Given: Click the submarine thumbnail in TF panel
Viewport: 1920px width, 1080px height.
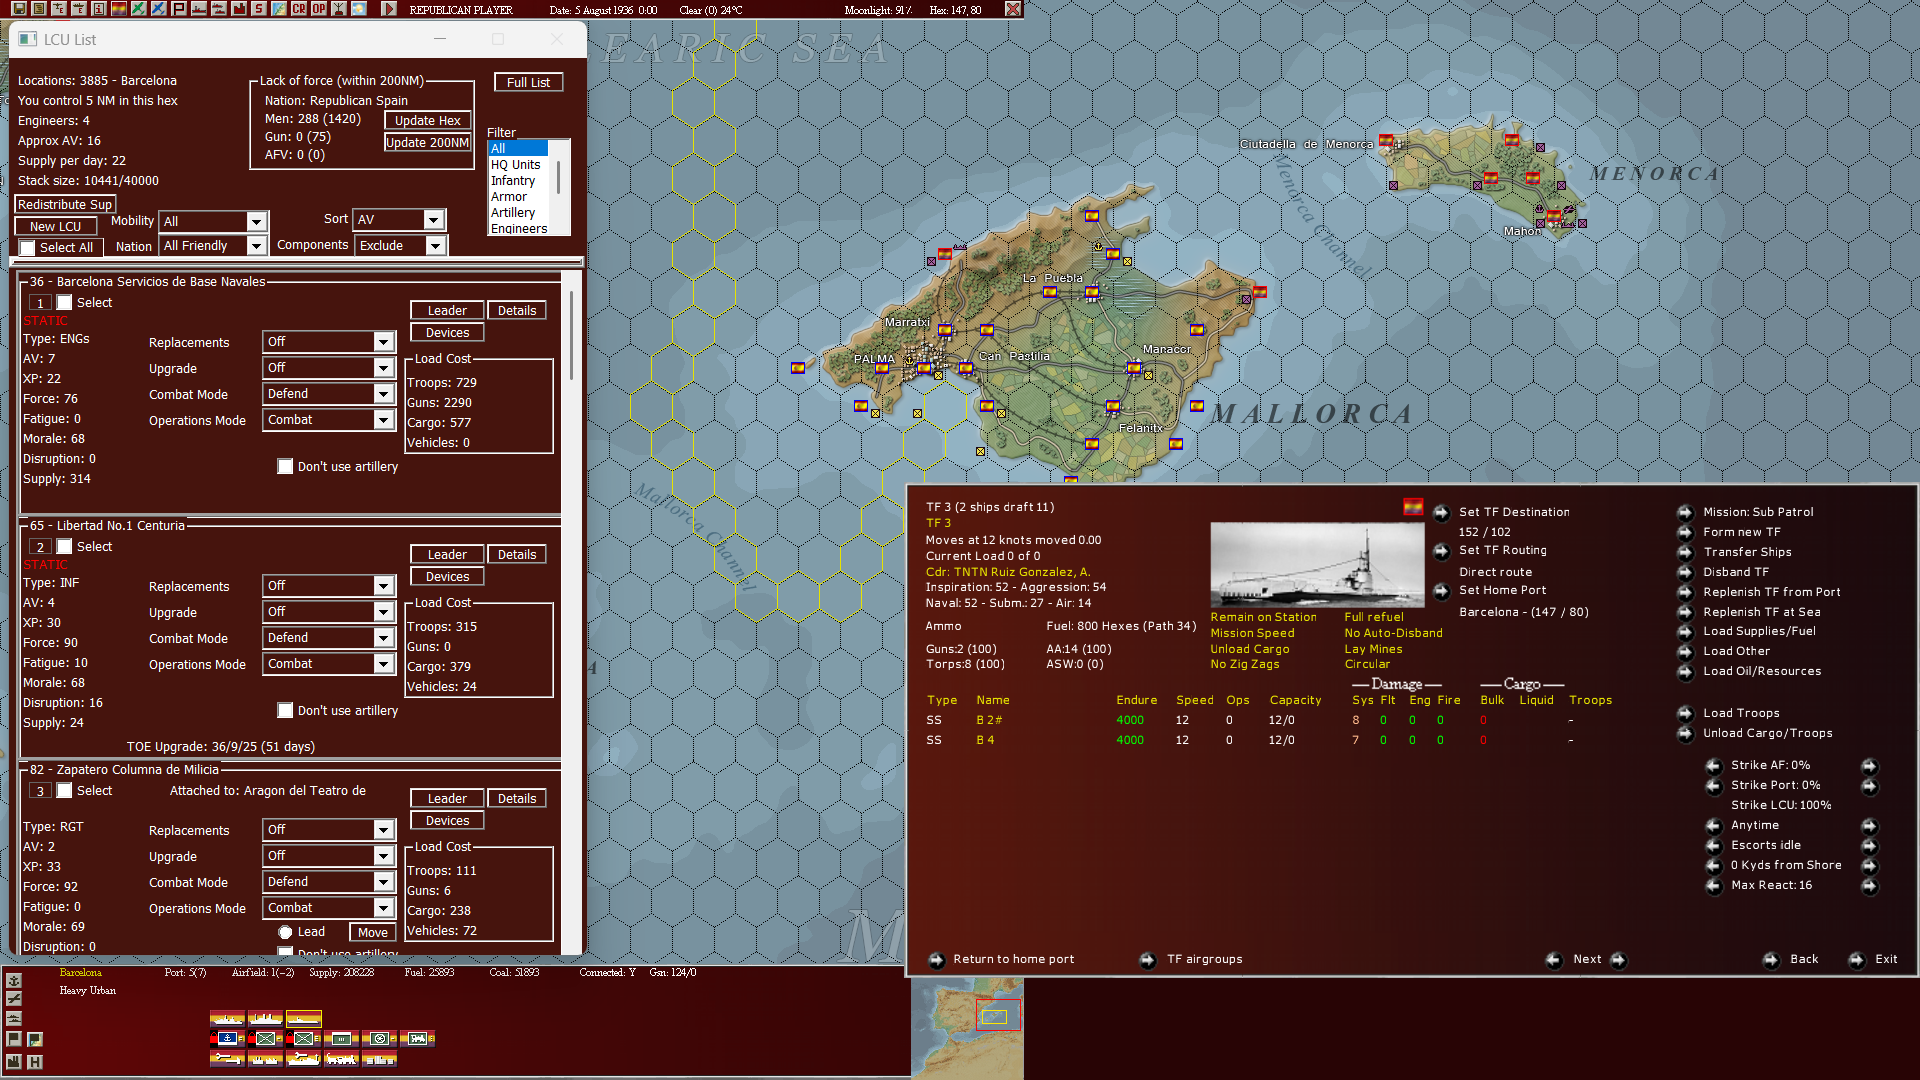Looking at the screenshot, I should click(1317, 563).
